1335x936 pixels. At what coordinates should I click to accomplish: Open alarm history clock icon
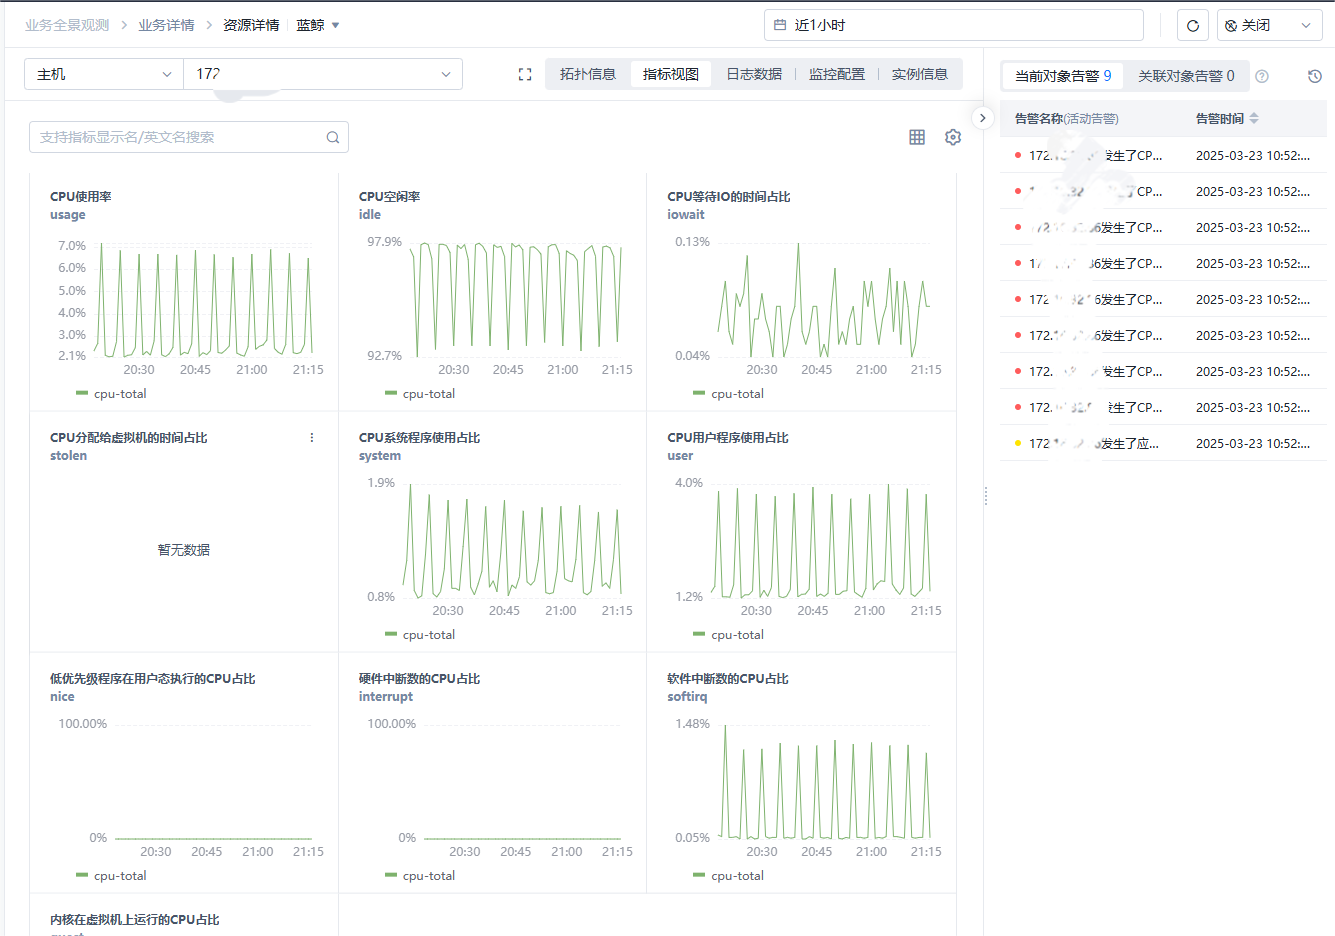pos(1315,76)
